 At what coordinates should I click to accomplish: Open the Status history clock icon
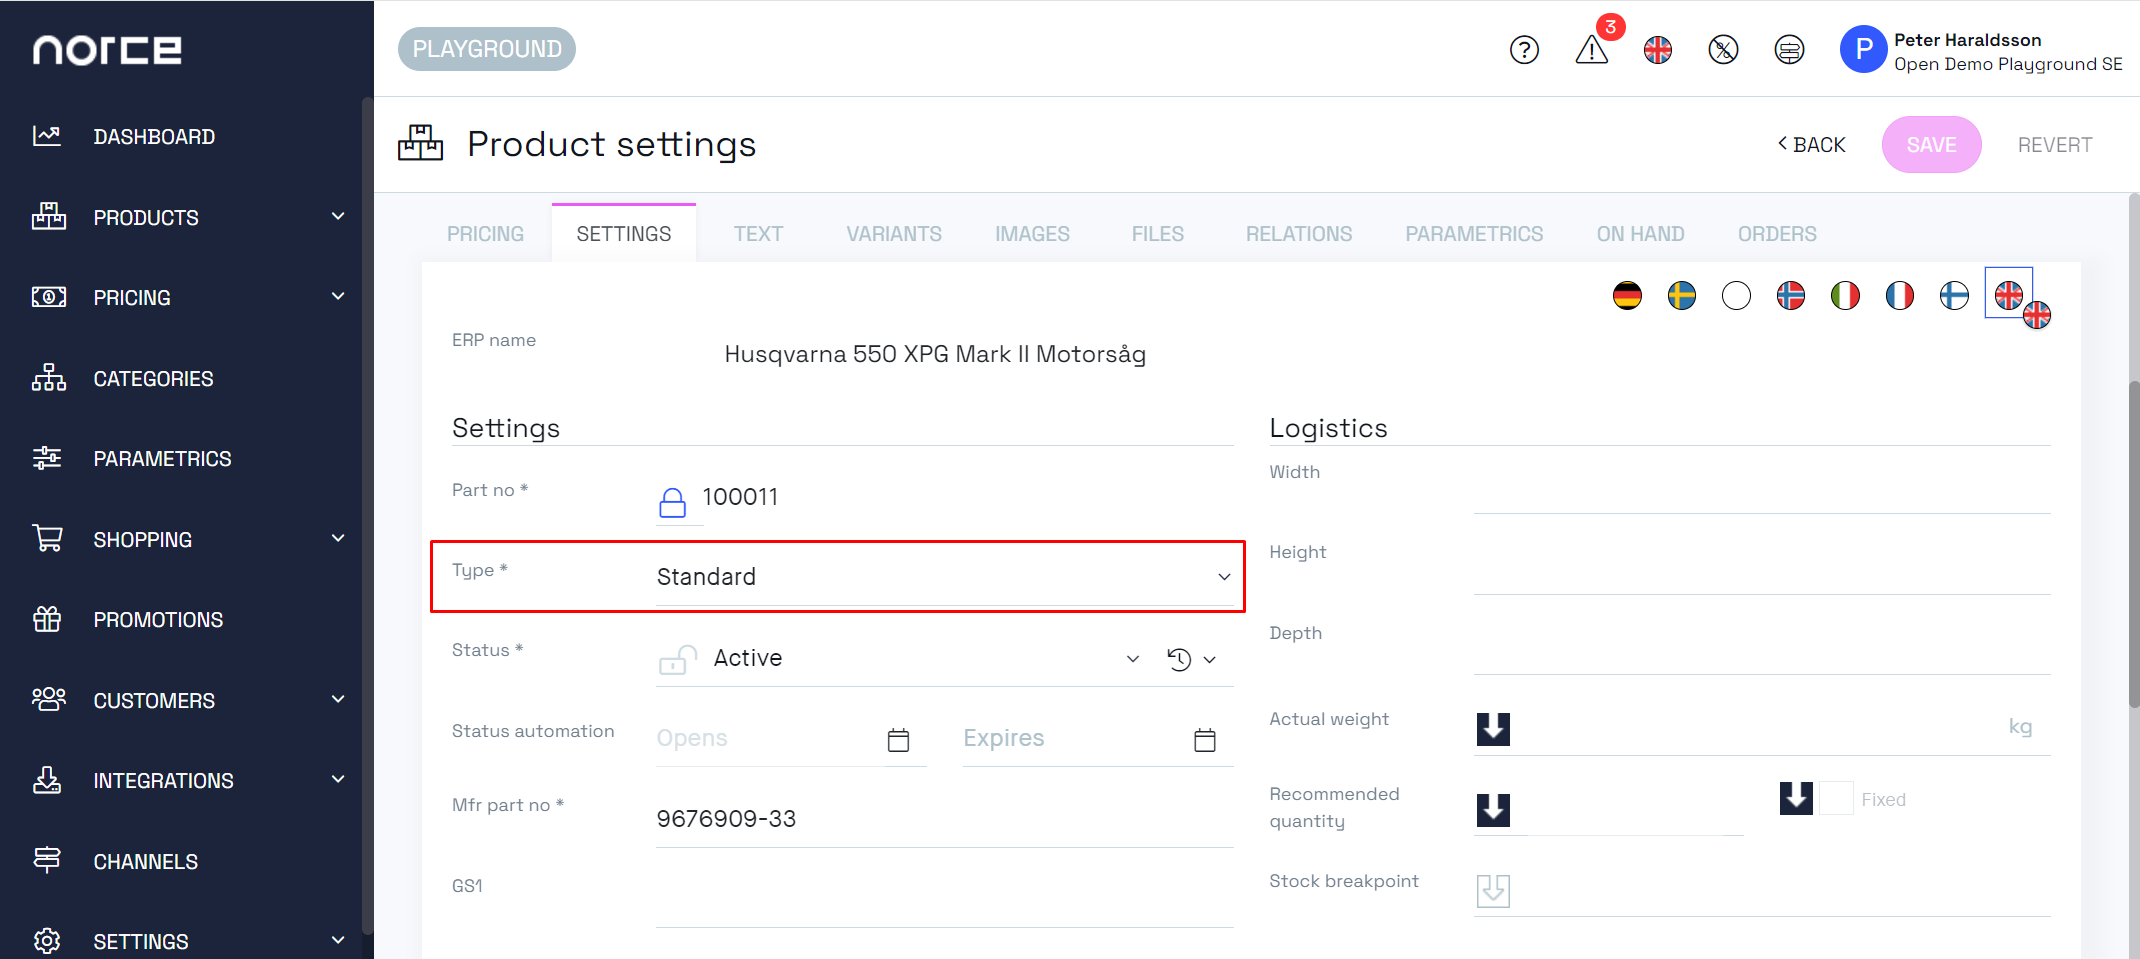pyautogui.click(x=1179, y=659)
